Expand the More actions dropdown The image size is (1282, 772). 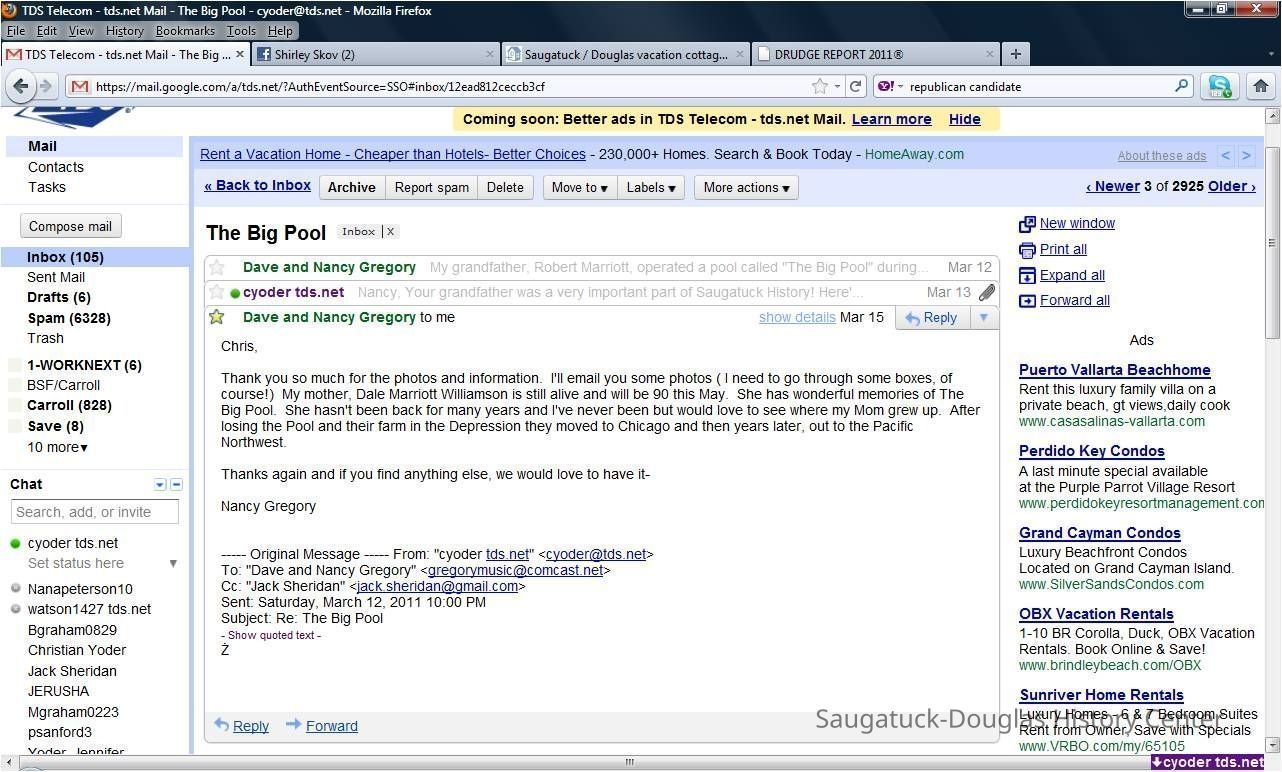[x=746, y=188]
